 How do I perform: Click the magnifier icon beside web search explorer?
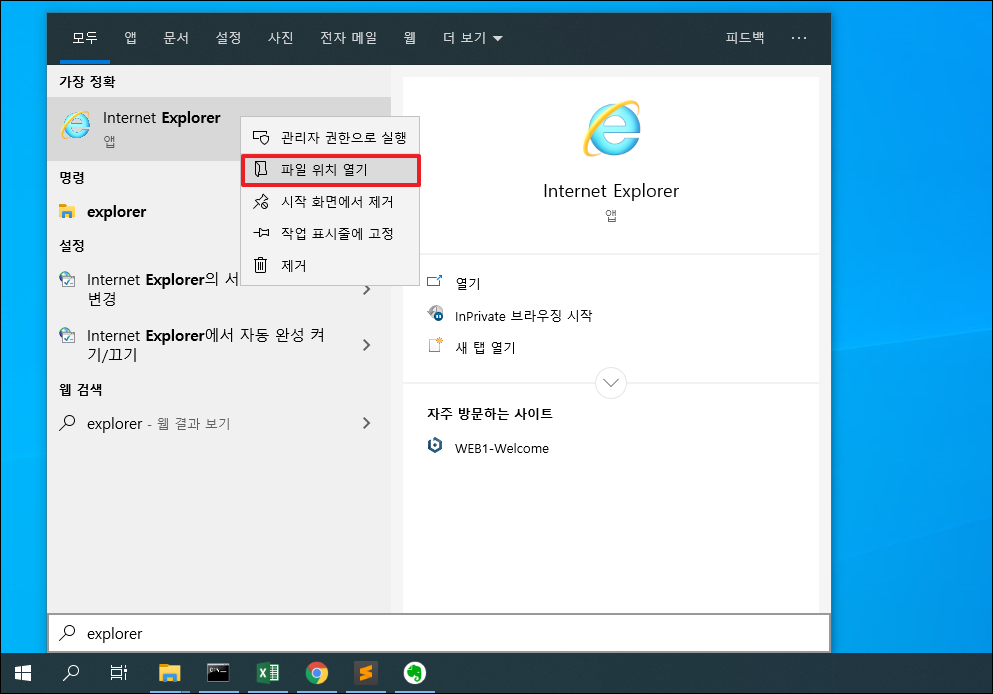click(67, 422)
